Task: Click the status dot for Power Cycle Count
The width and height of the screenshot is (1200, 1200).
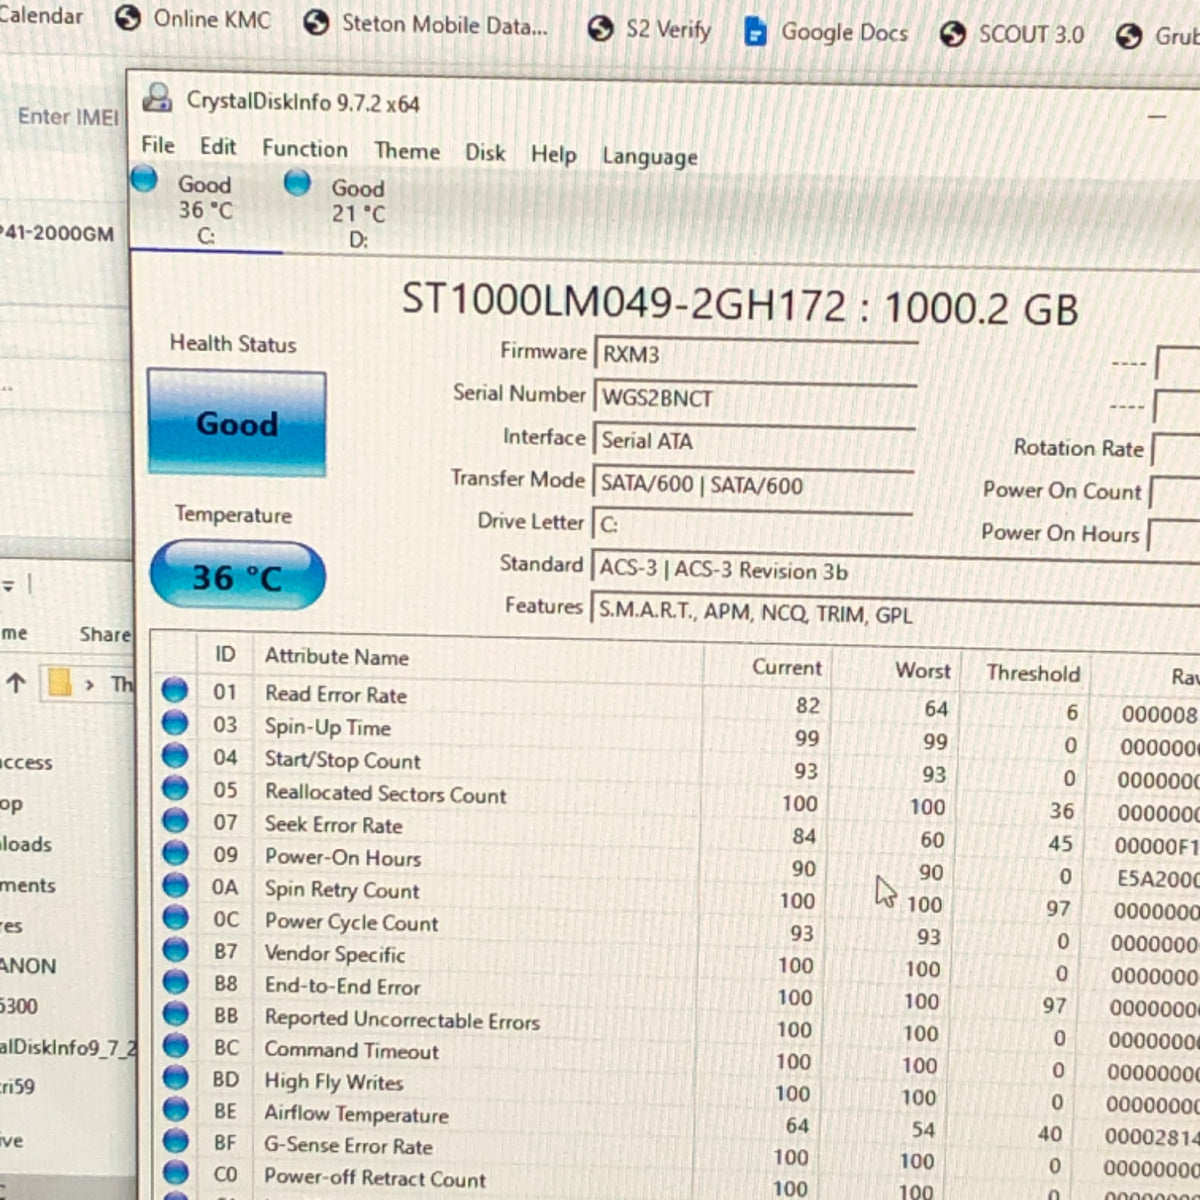Action: click(175, 917)
